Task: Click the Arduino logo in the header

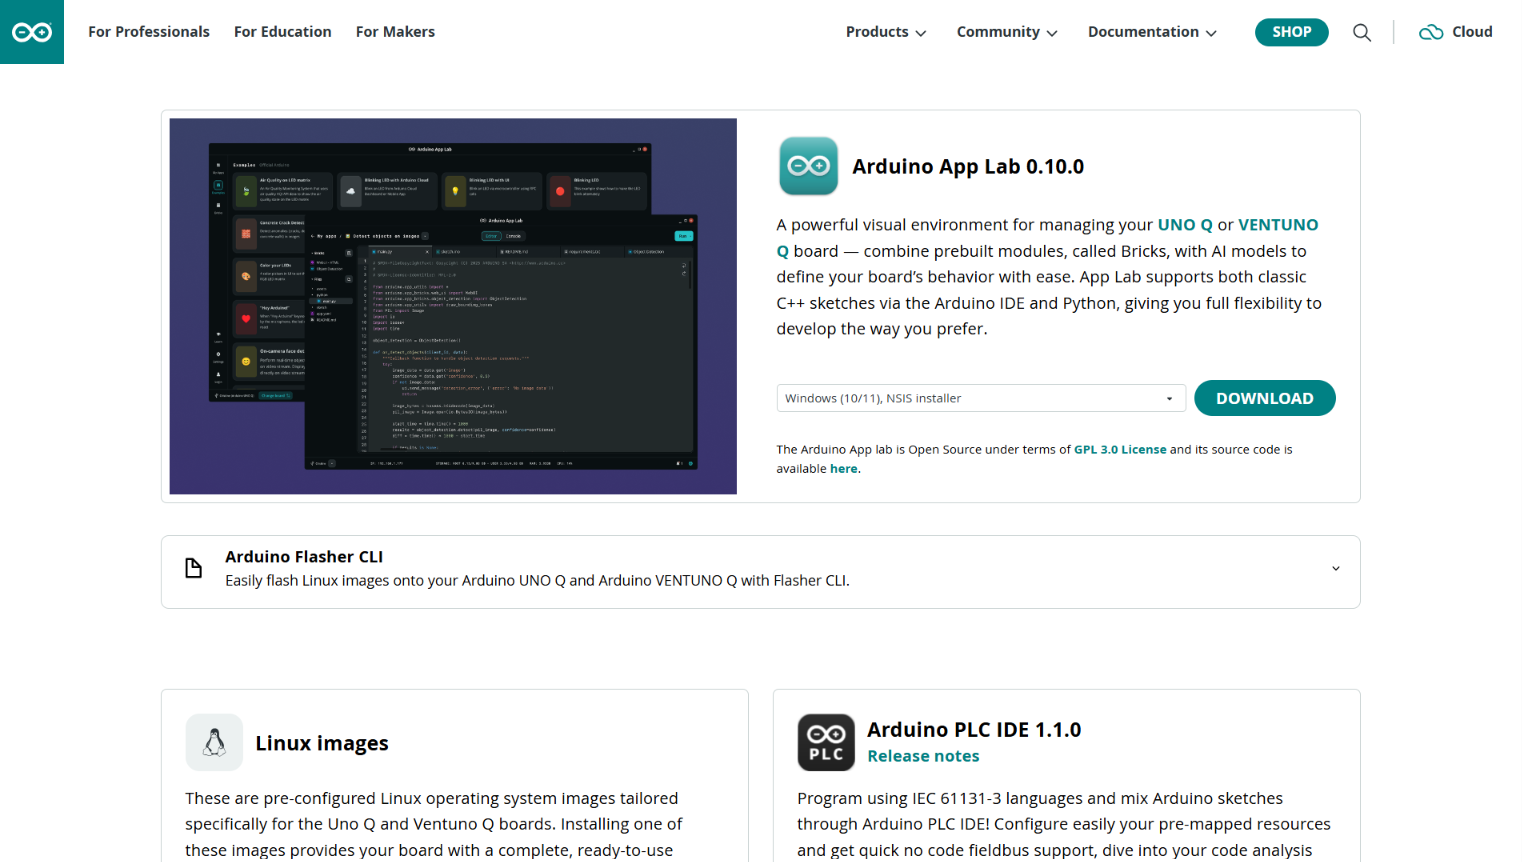Action: [x=32, y=32]
